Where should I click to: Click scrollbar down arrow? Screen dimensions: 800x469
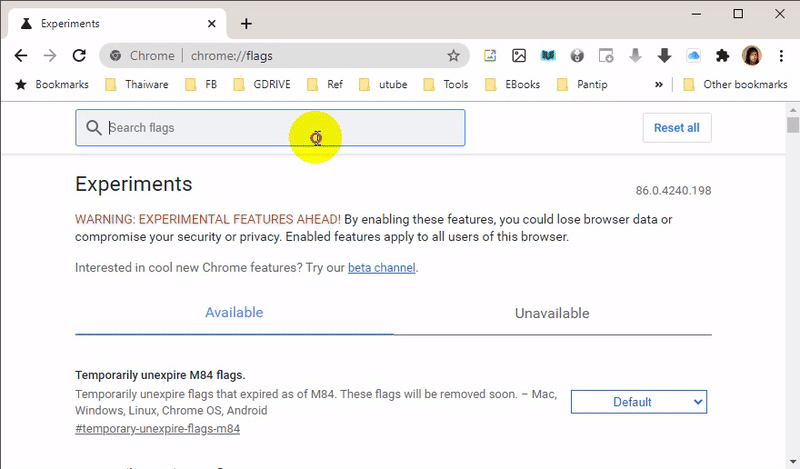pos(792,461)
